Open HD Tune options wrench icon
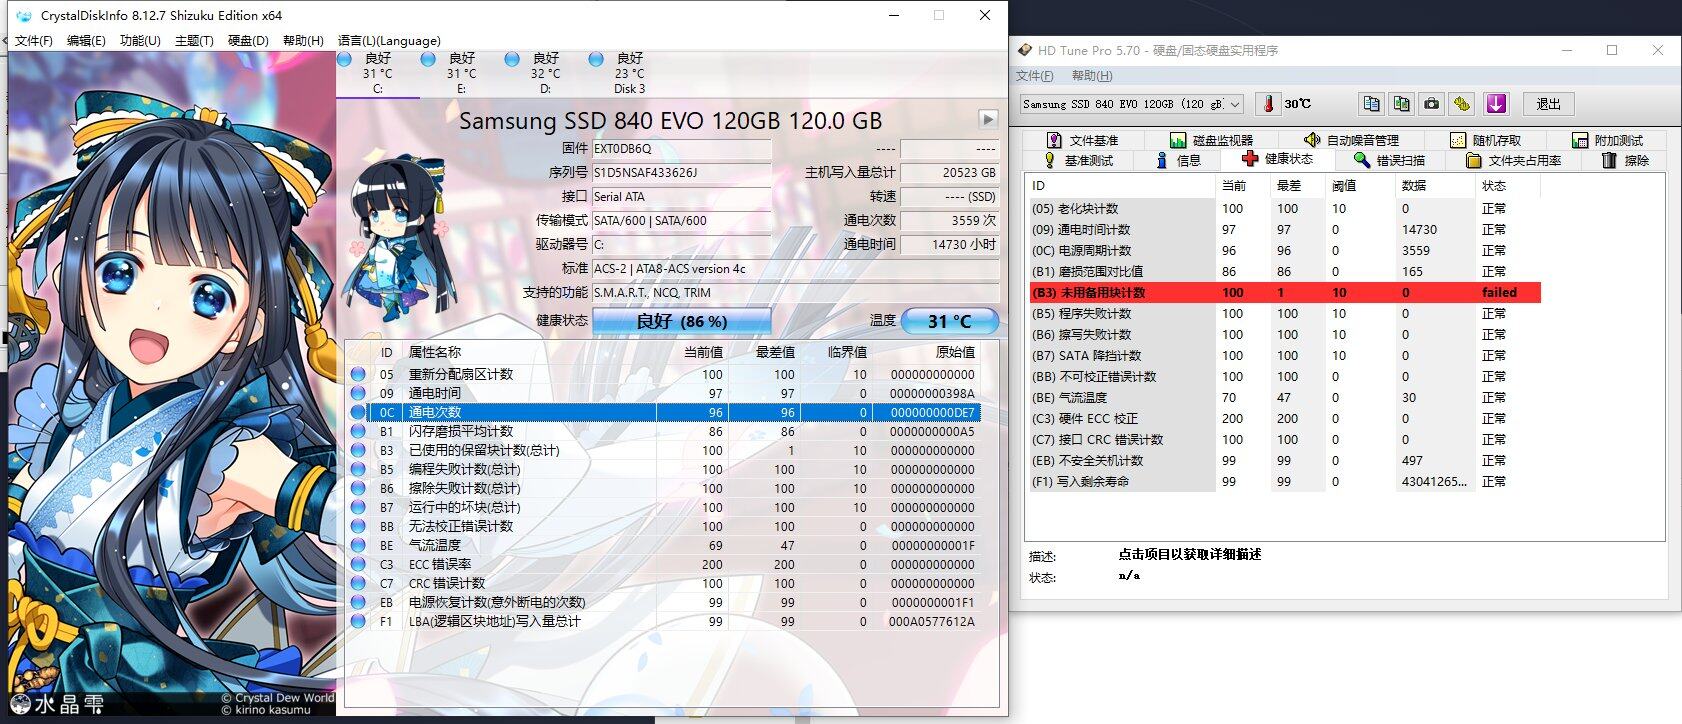The image size is (1682, 724). pos(1462,104)
